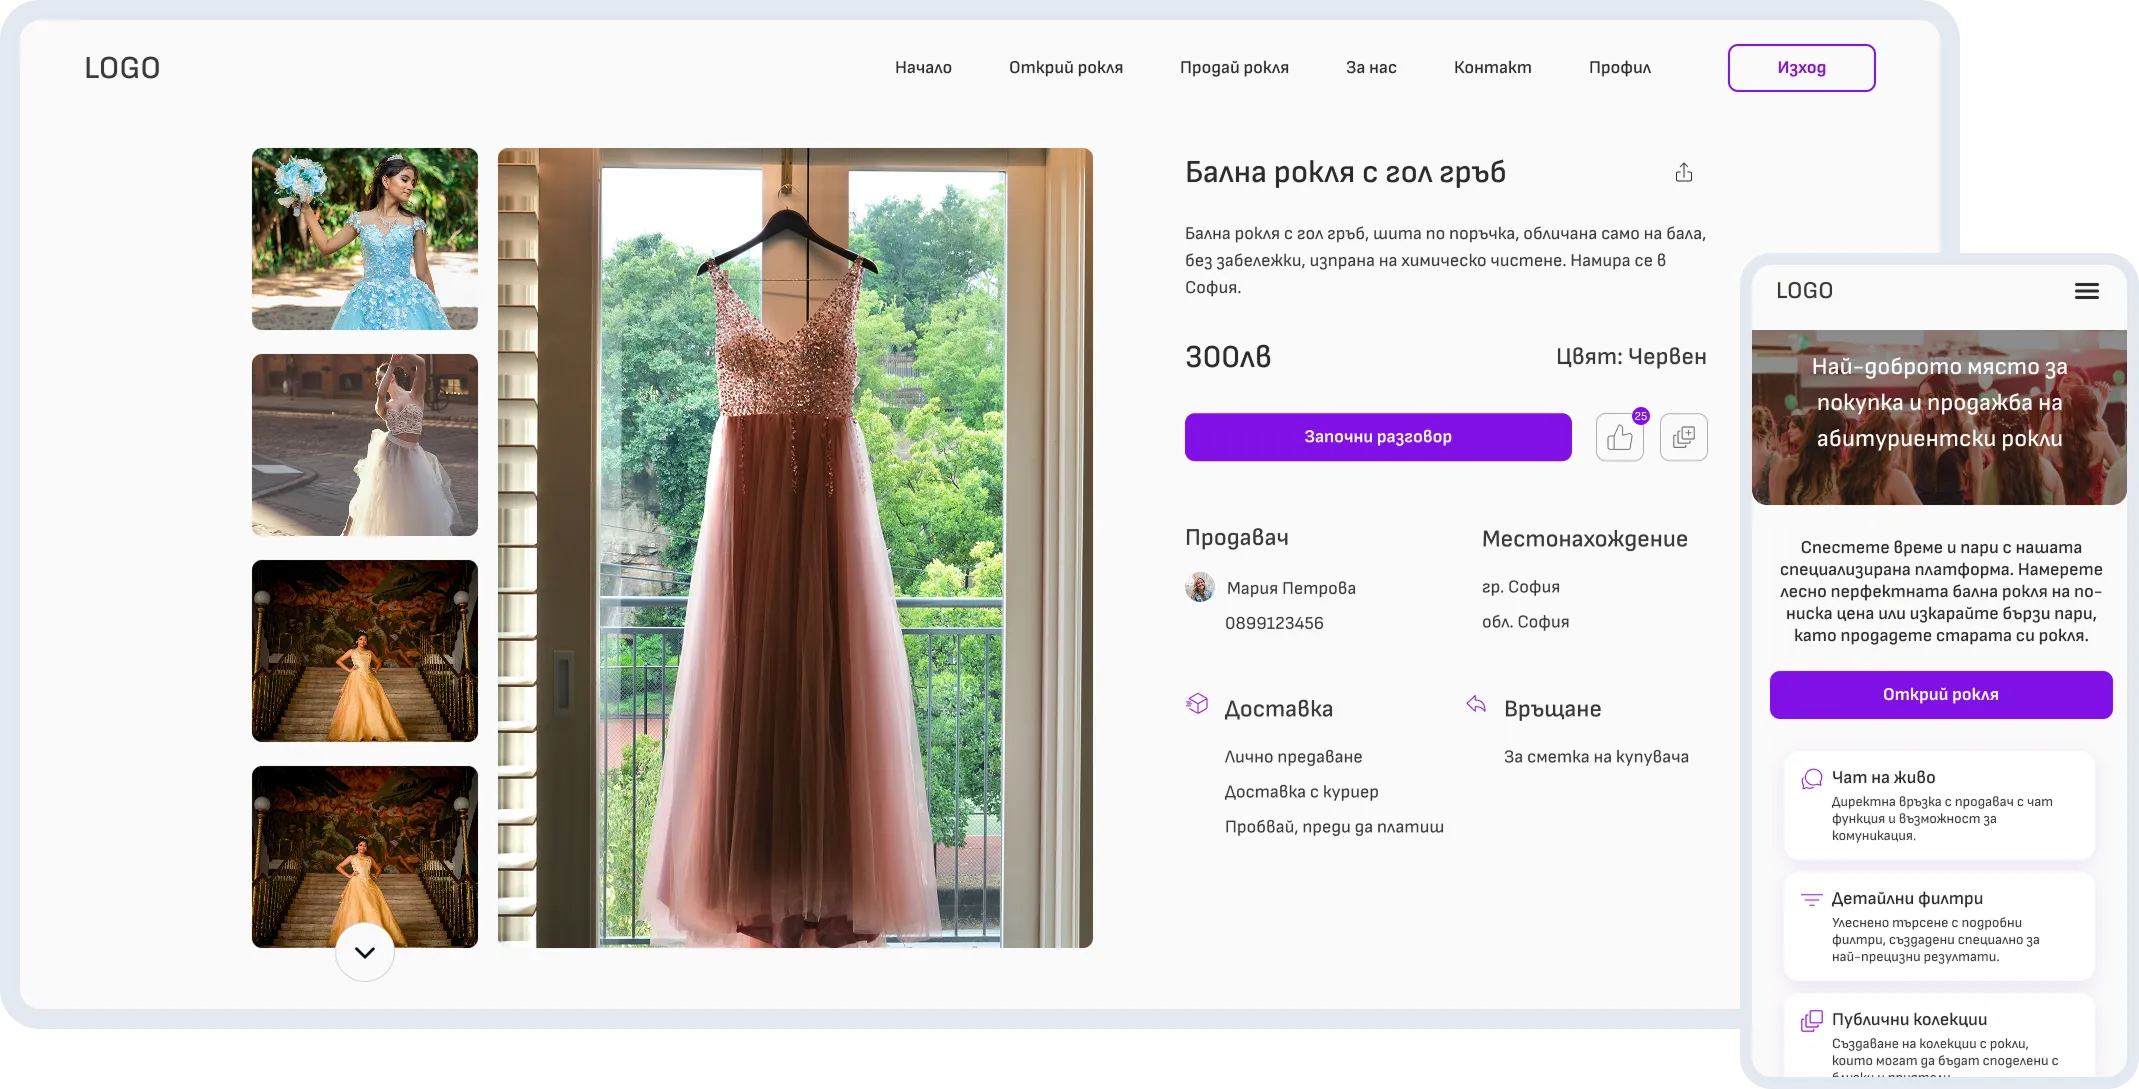Click the обл. София location text

coord(1525,622)
